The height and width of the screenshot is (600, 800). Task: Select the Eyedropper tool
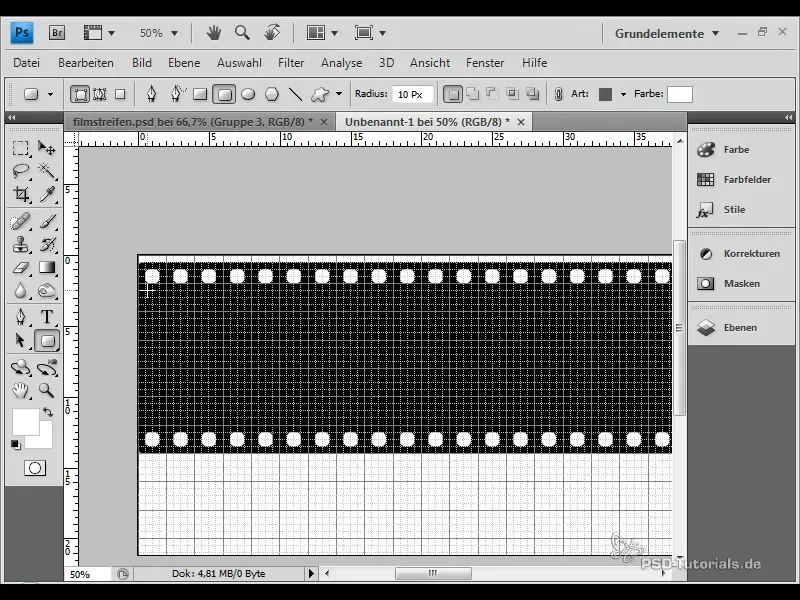pyautogui.click(x=46, y=194)
